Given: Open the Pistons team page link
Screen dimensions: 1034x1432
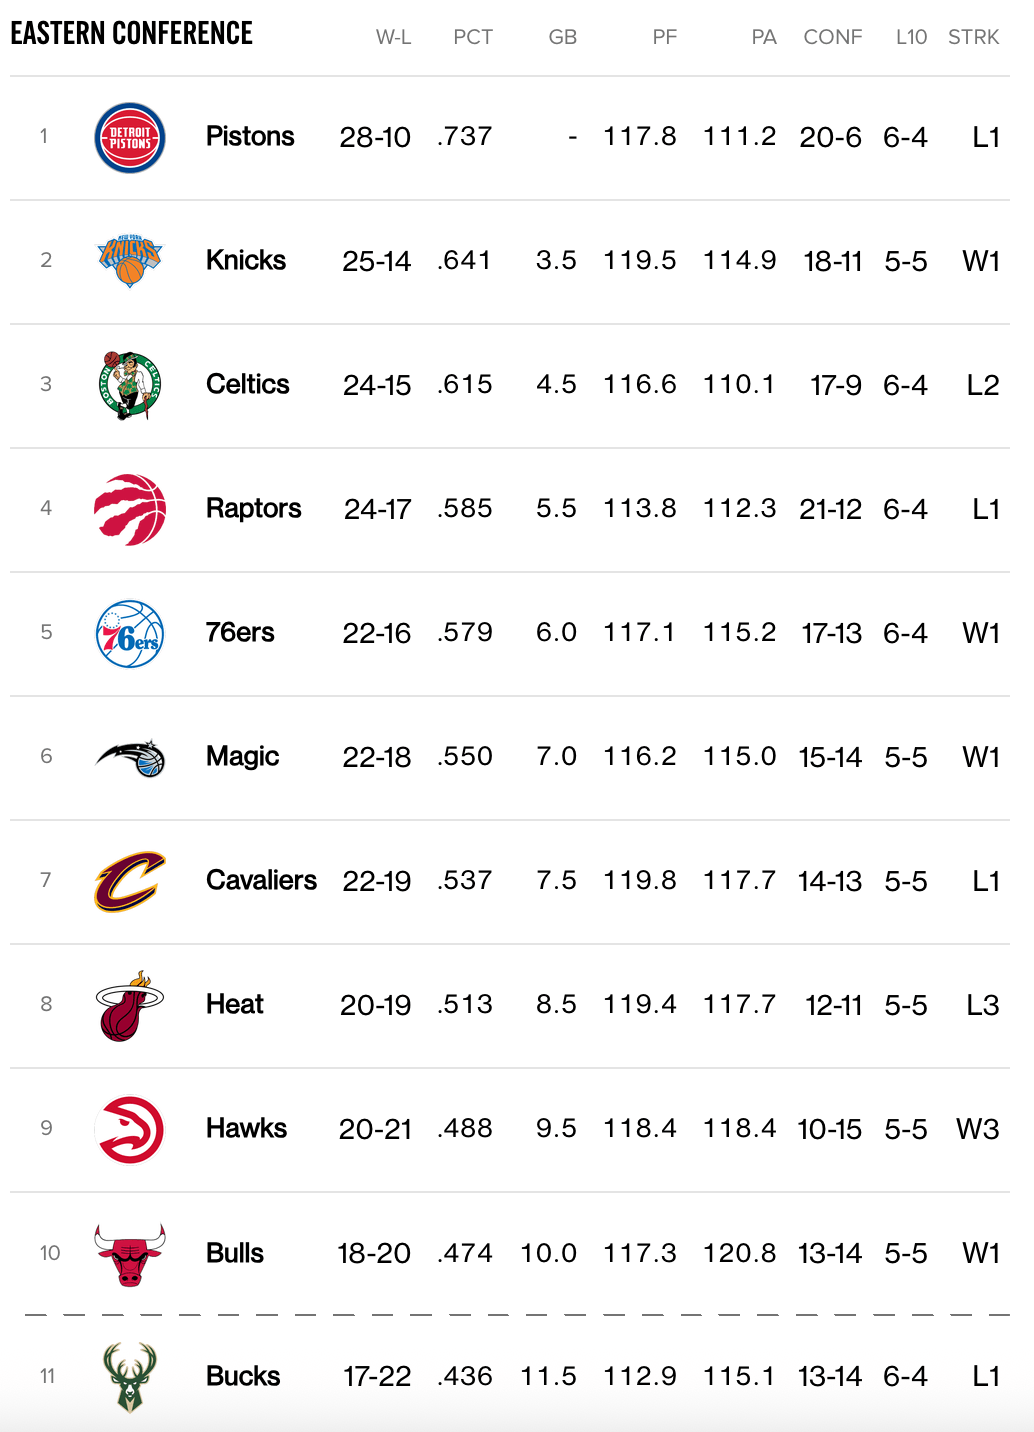Looking at the screenshot, I should 250,137.
